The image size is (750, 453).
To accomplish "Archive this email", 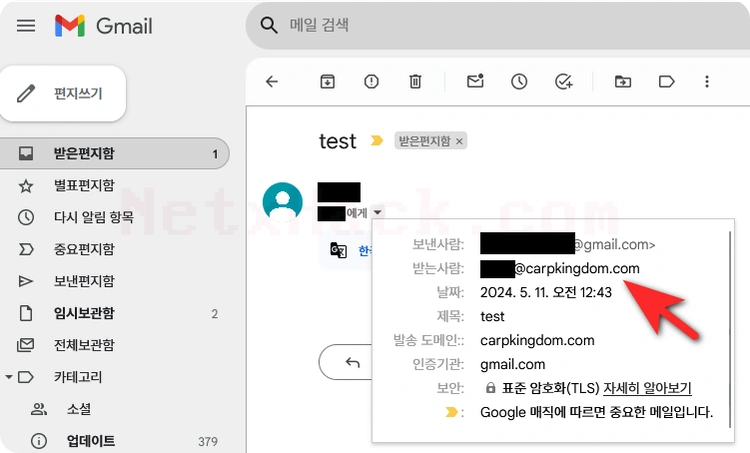I will [x=327, y=82].
